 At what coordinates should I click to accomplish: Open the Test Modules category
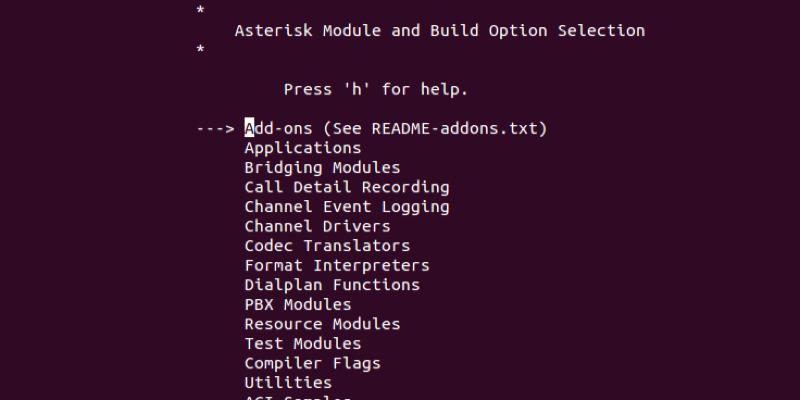pos(303,343)
